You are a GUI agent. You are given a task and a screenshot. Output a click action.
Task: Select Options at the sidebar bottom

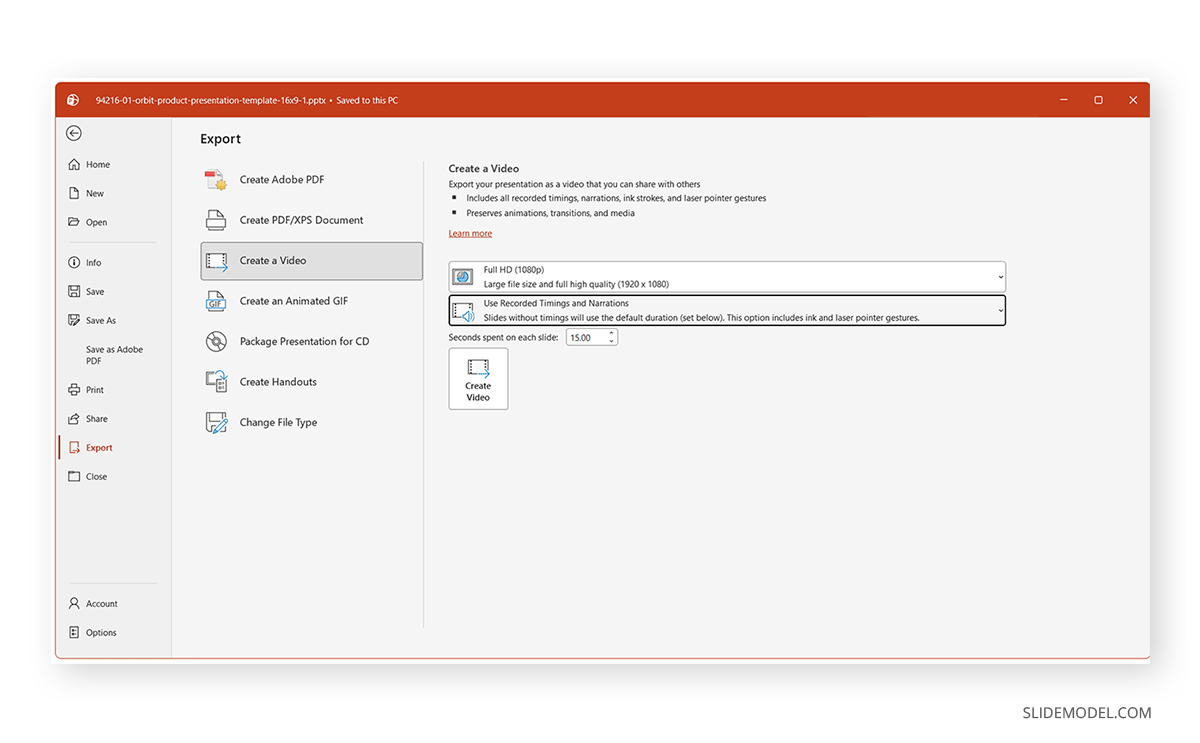coord(101,632)
